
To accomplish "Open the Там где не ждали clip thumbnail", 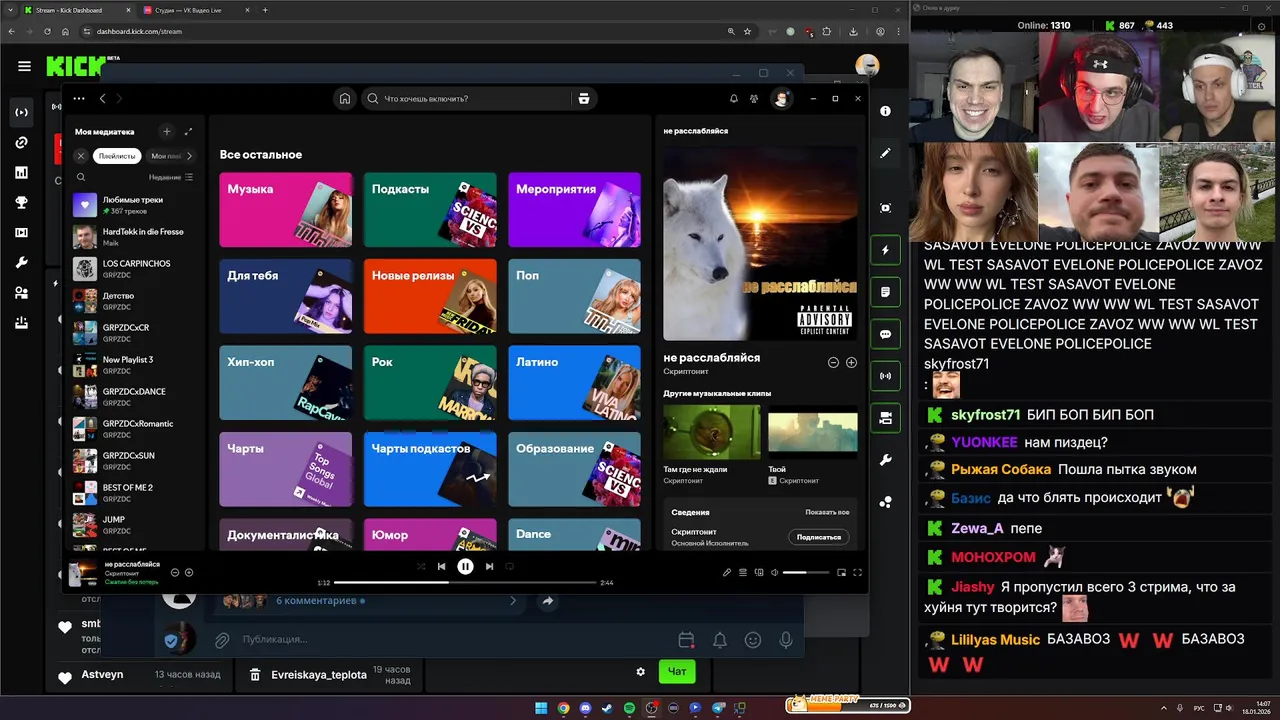I will click(x=711, y=432).
